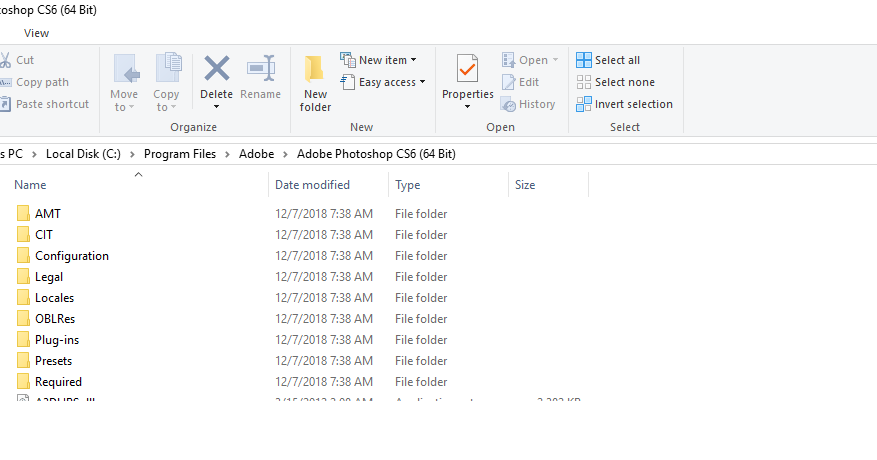The width and height of the screenshot is (877, 460).
Task: Click History in the ribbon
Action: pos(528,104)
